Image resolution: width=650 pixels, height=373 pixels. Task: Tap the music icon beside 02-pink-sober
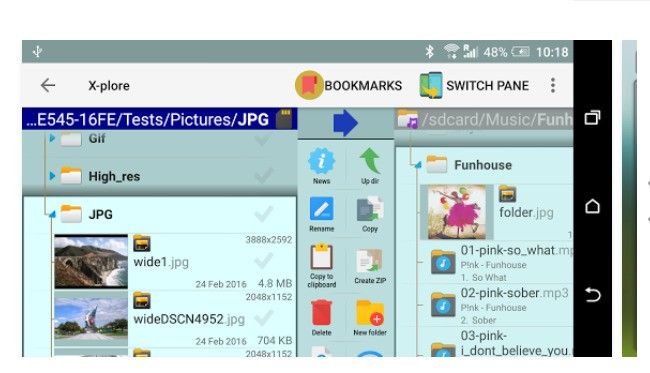pos(443,305)
